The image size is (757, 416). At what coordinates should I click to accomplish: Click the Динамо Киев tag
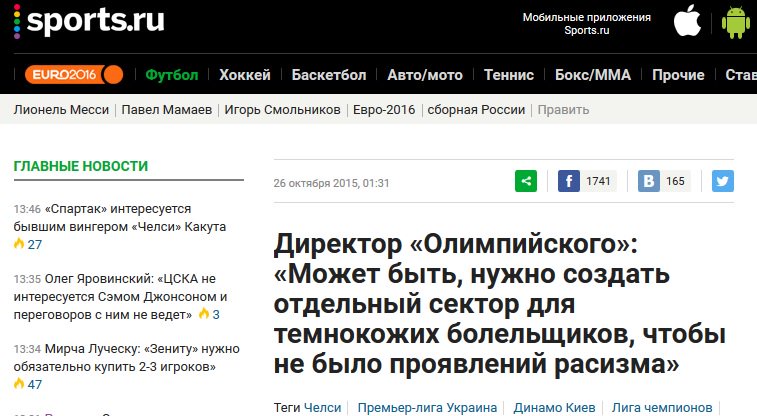[554, 408]
